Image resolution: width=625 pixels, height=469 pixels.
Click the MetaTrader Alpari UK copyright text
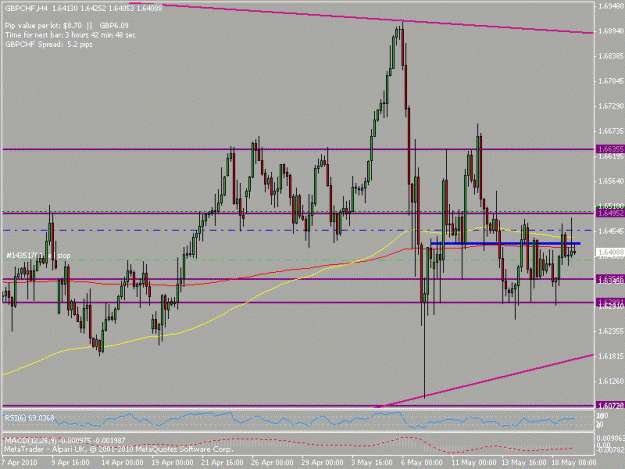tap(118, 449)
